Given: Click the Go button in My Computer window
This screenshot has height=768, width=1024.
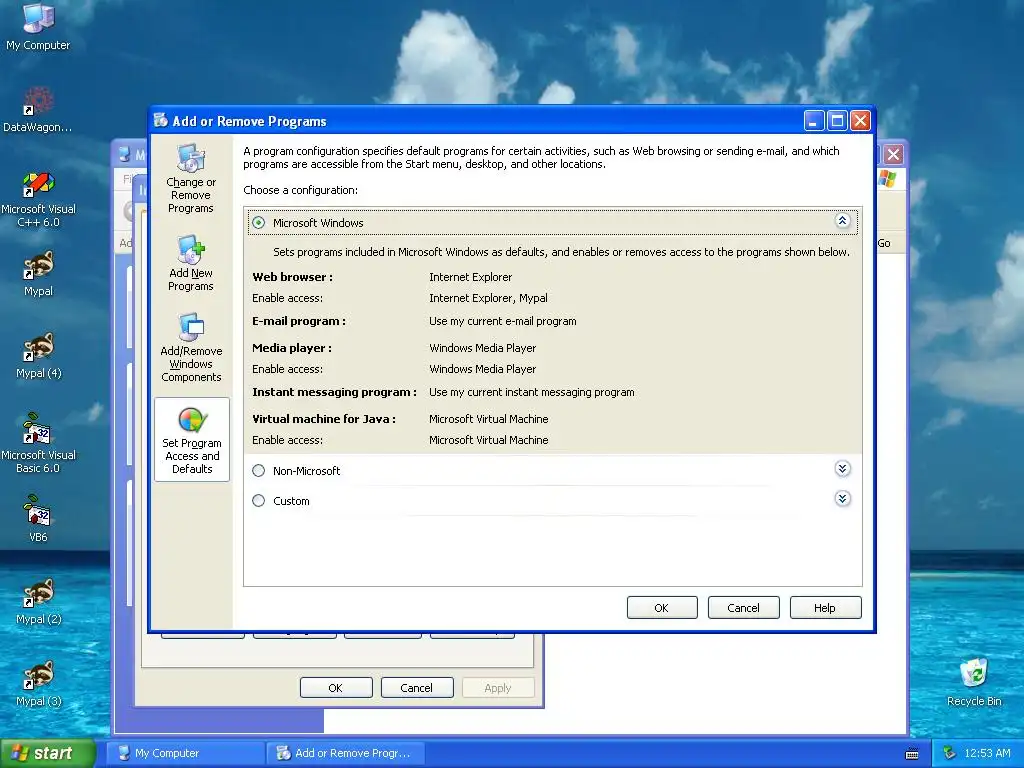Looking at the screenshot, I should tap(884, 243).
